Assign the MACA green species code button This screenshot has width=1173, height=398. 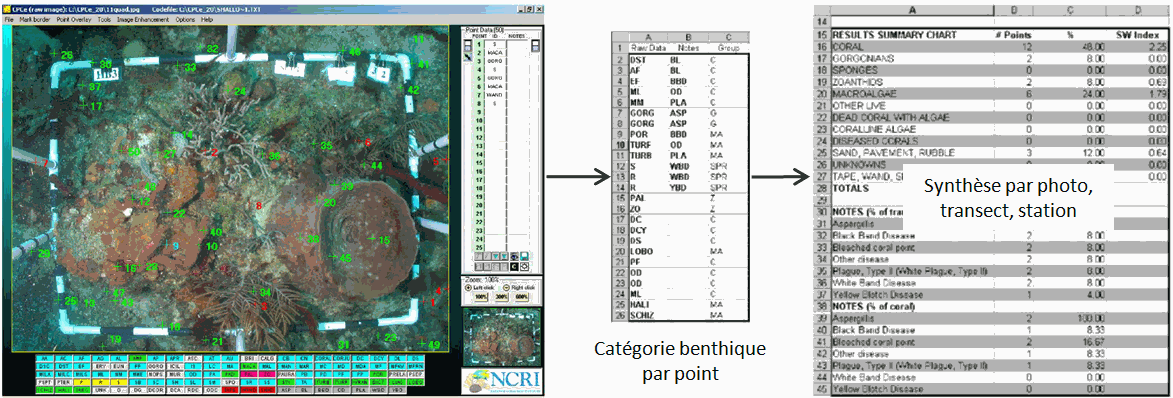[x=248, y=367]
